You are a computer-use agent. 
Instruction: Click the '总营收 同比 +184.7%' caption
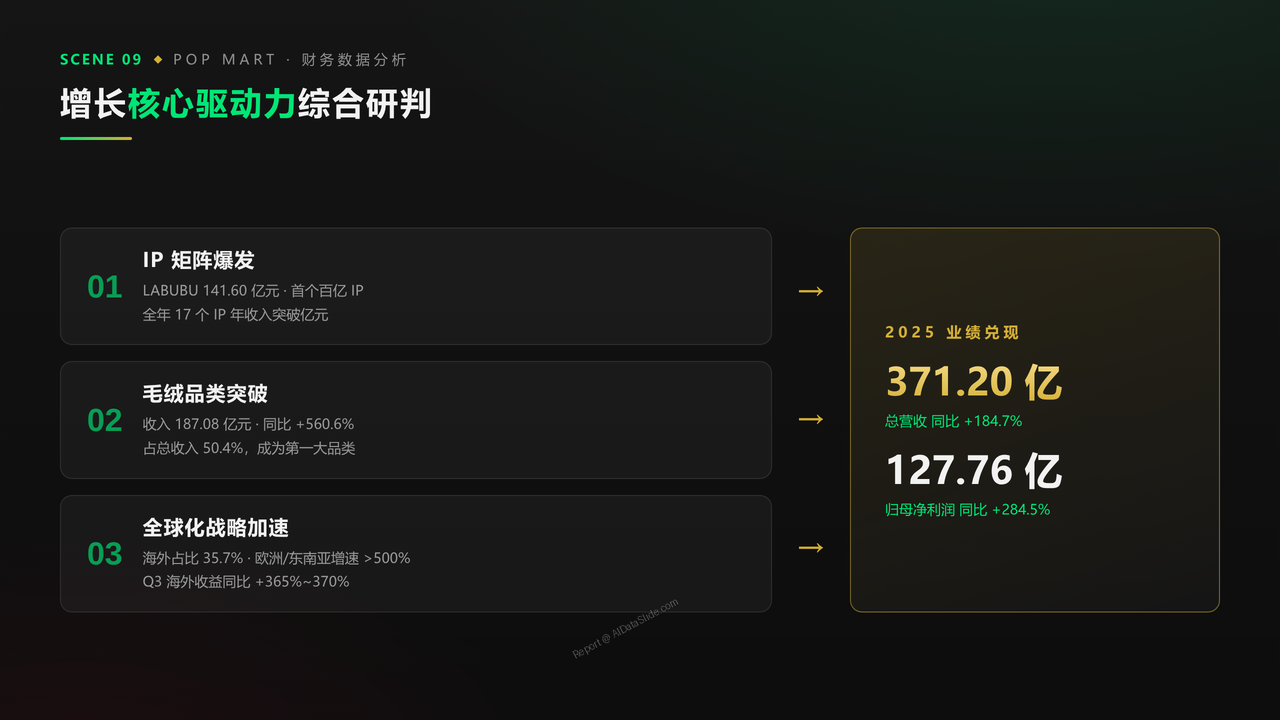[x=954, y=422]
